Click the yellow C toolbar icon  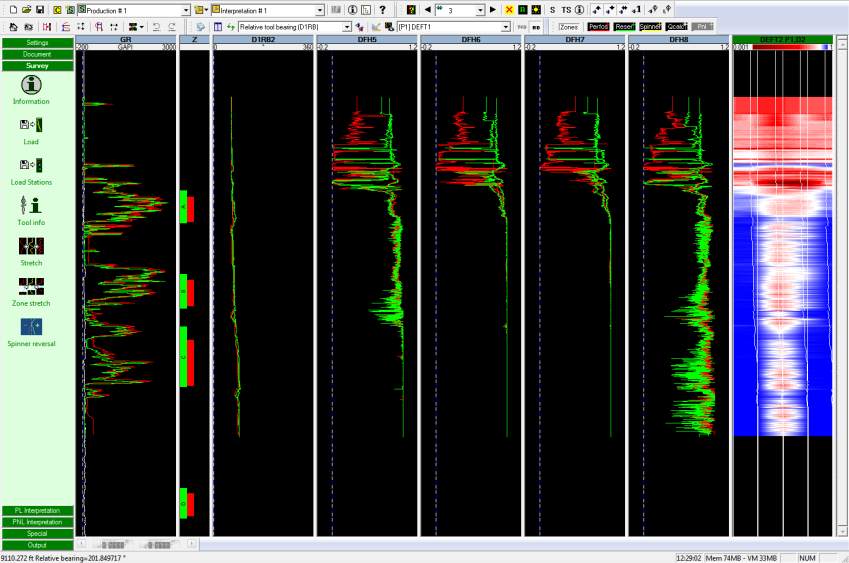[57, 10]
